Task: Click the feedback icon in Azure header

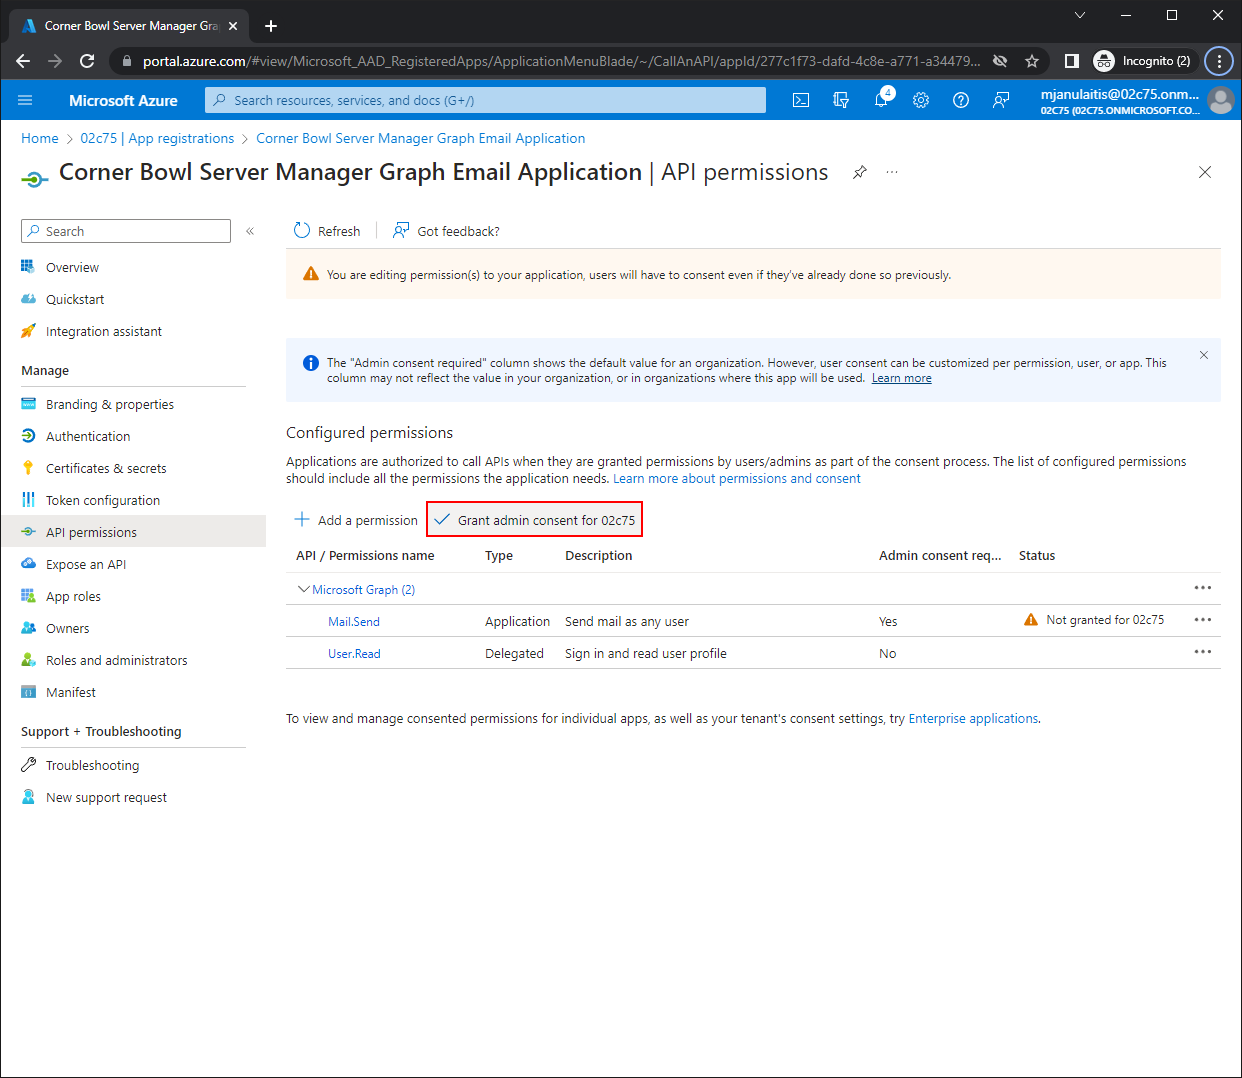Action: click(x=1001, y=100)
